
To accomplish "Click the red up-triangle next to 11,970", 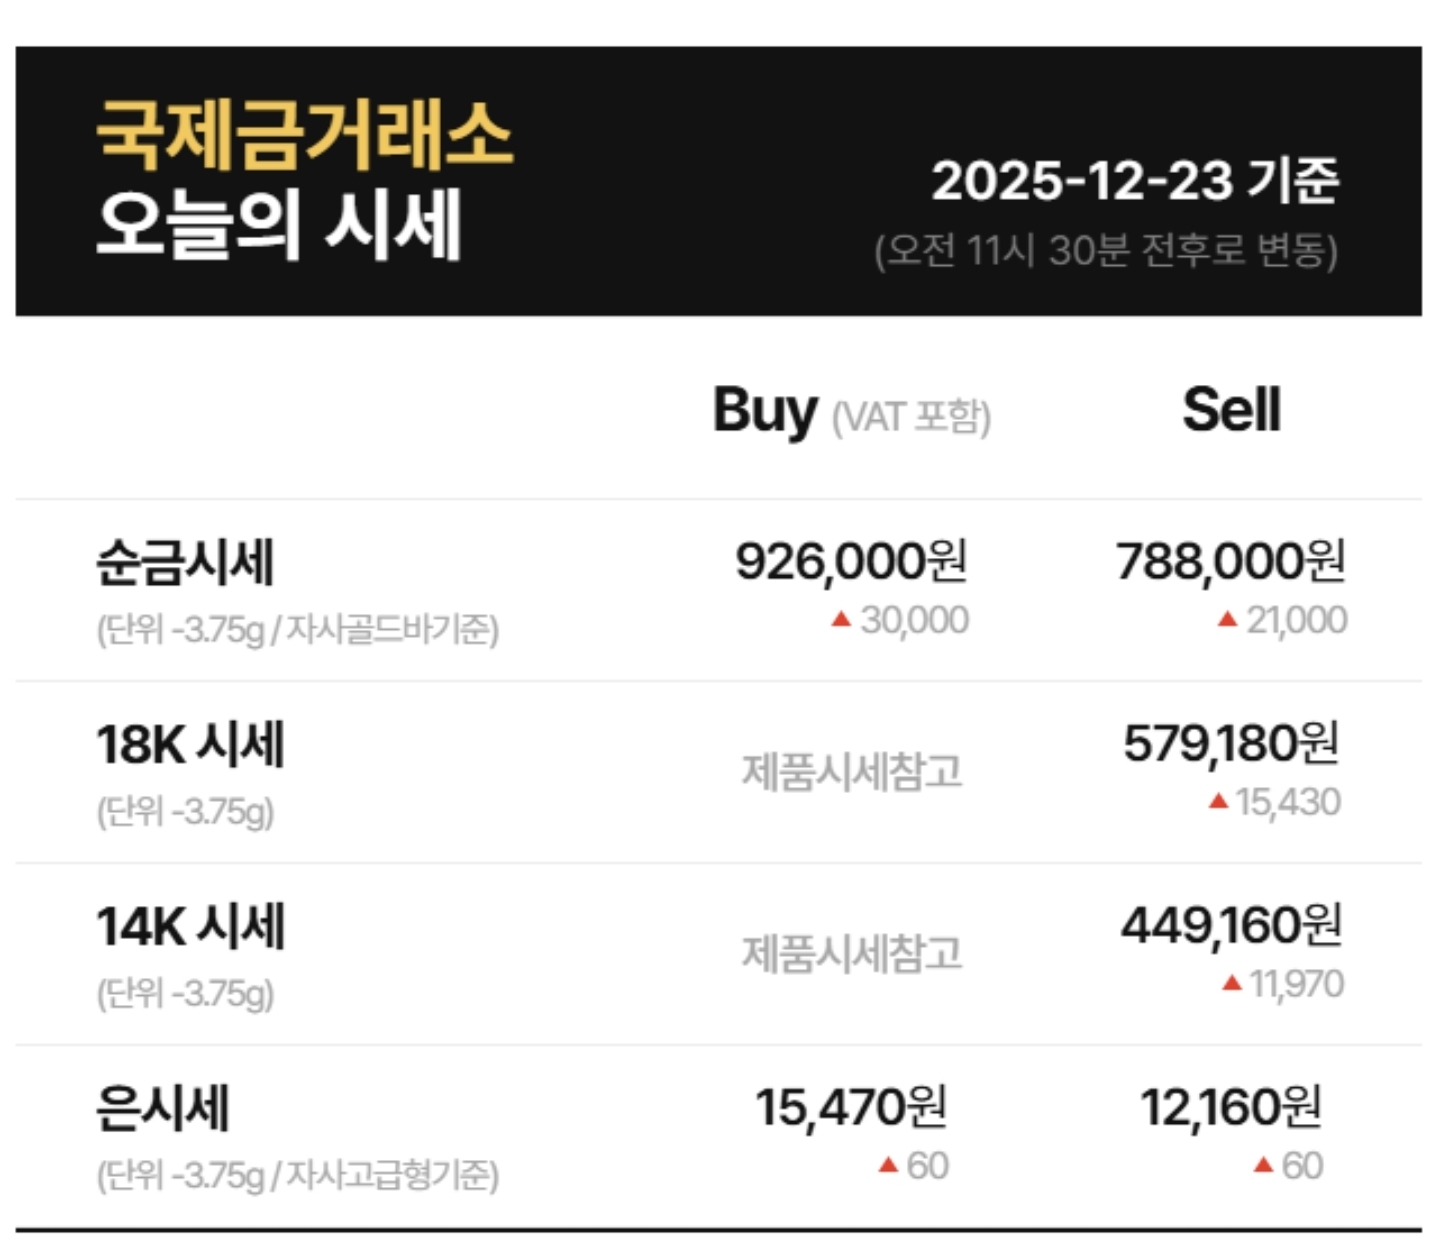I will [1232, 984].
